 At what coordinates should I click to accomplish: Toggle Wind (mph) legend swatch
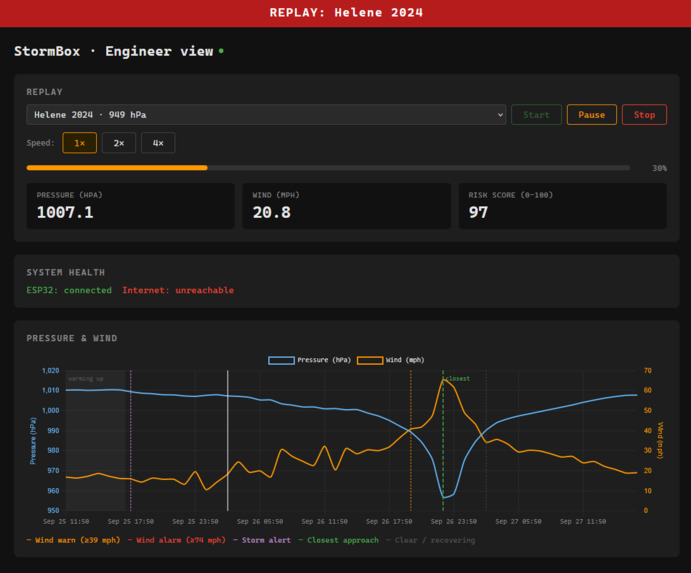click(x=370, y=360)
